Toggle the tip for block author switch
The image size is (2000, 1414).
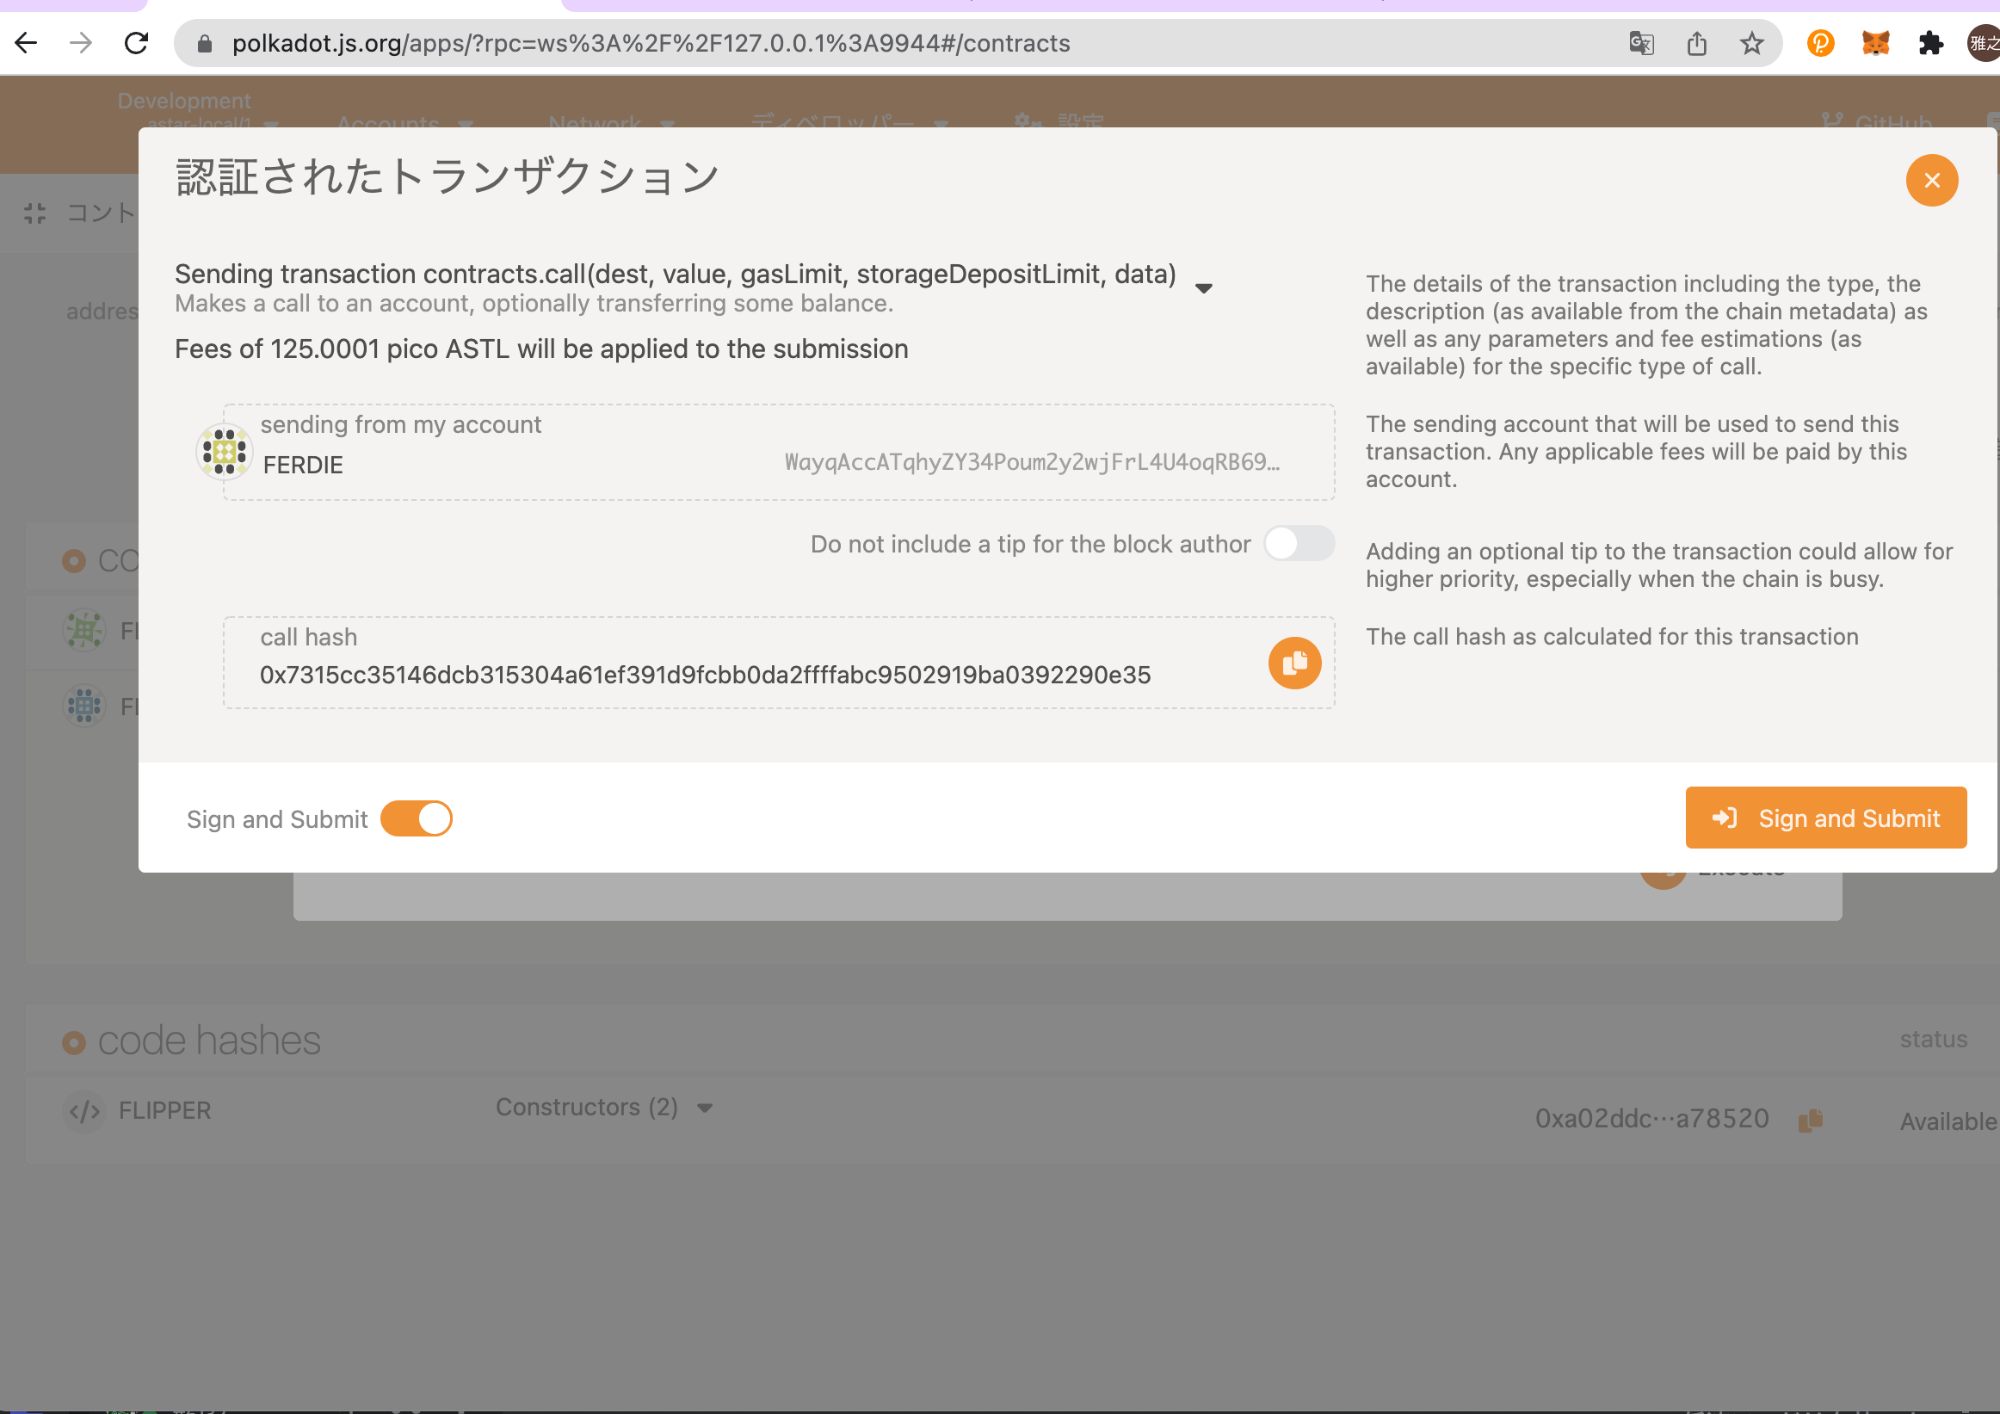(x=1298, y=544)
